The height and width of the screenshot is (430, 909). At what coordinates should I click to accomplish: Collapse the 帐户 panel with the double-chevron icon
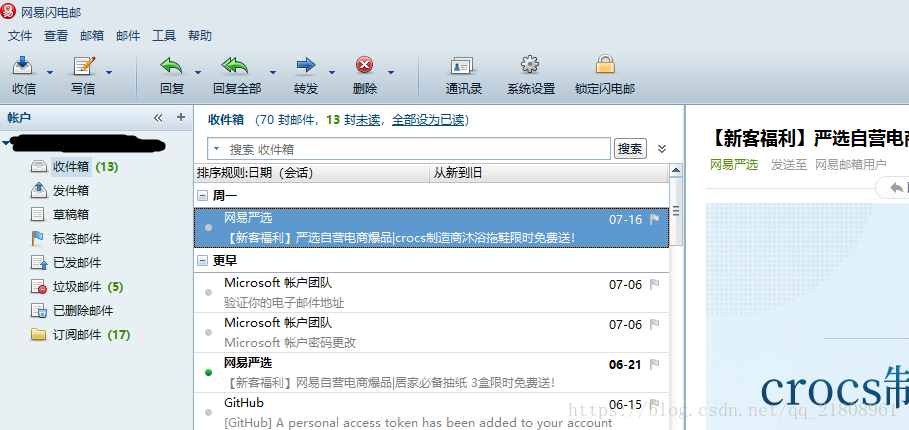(x=158, y=118)
